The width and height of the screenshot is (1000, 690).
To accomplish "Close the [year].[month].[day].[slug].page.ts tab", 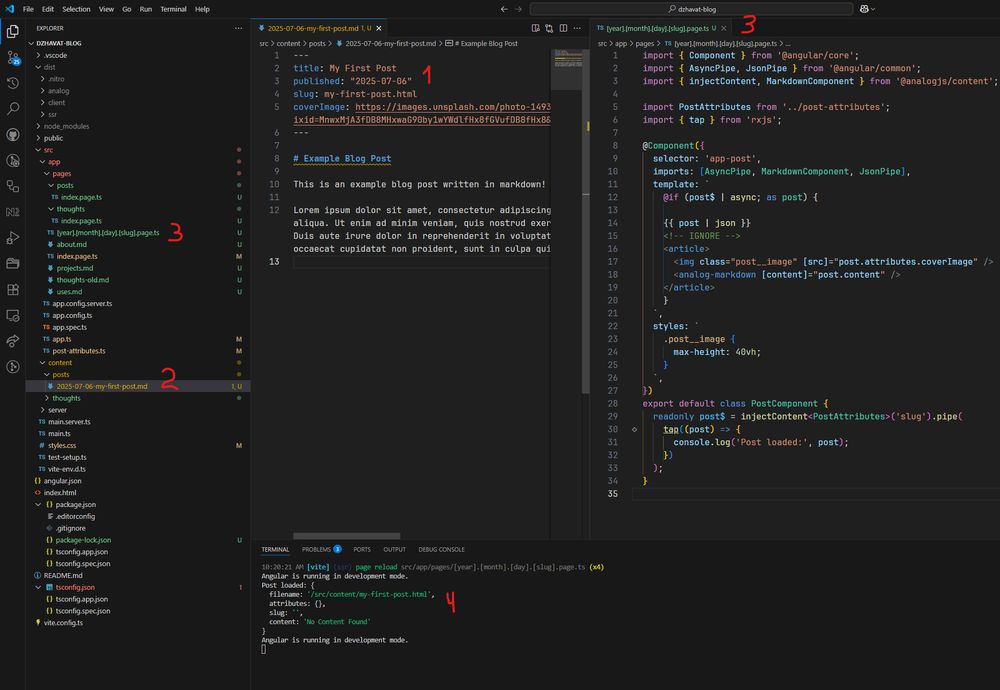I will click(x=724, y=28).
